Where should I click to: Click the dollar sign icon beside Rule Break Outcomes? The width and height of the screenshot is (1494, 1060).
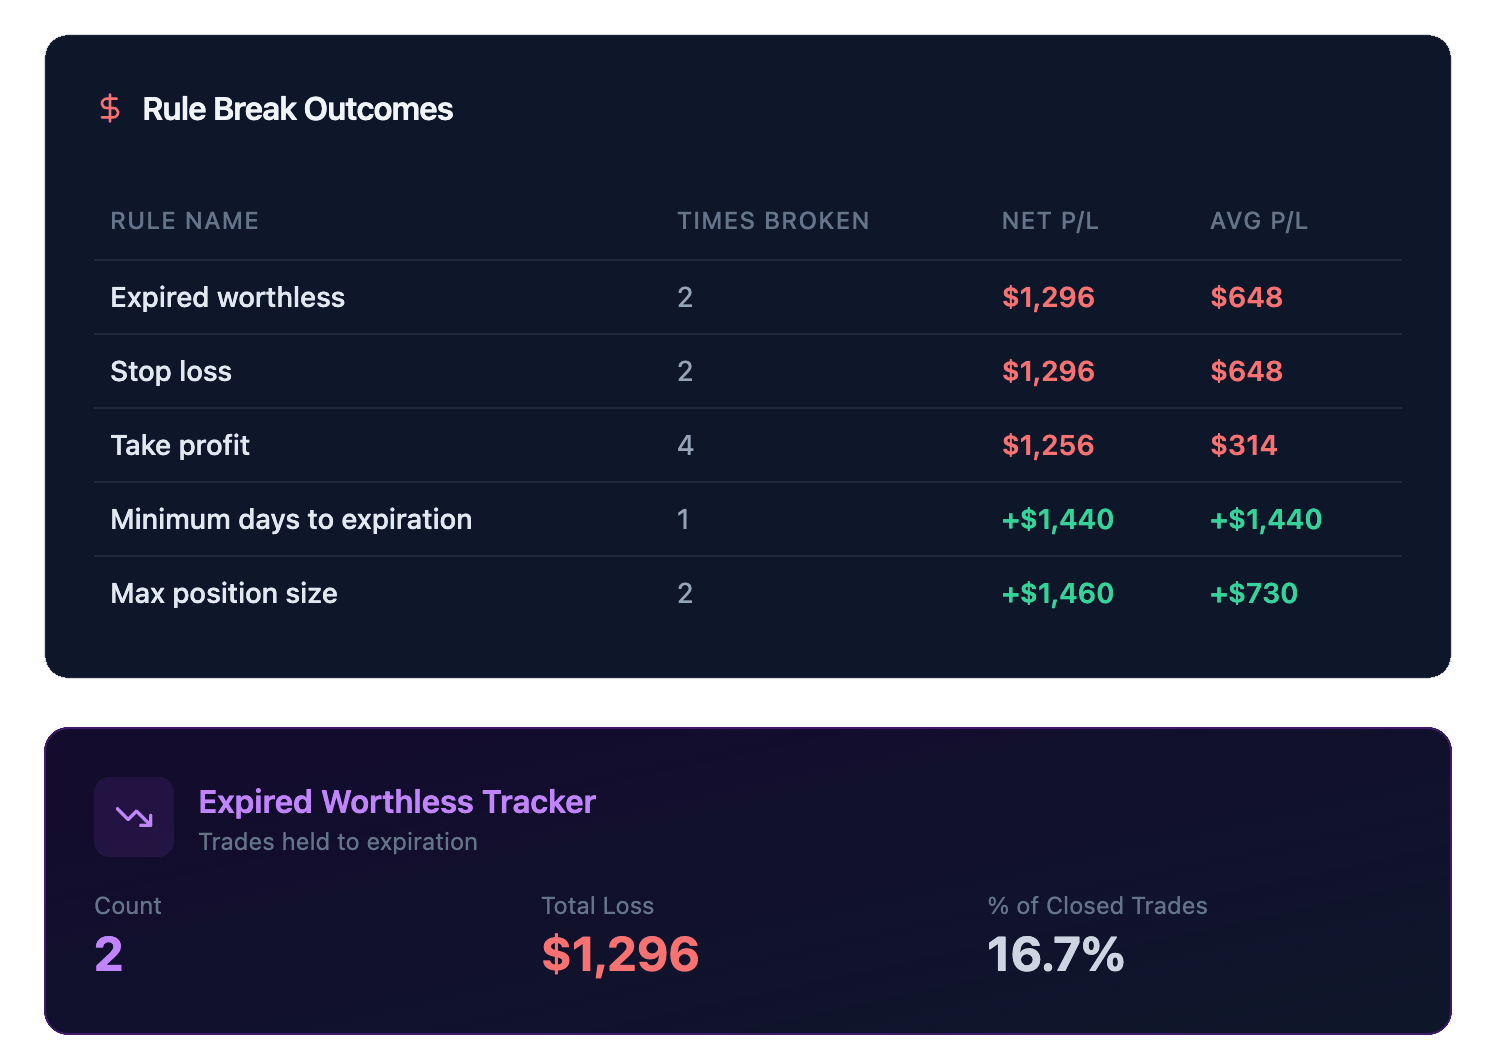pyautogui.click(x=110, y=108)
